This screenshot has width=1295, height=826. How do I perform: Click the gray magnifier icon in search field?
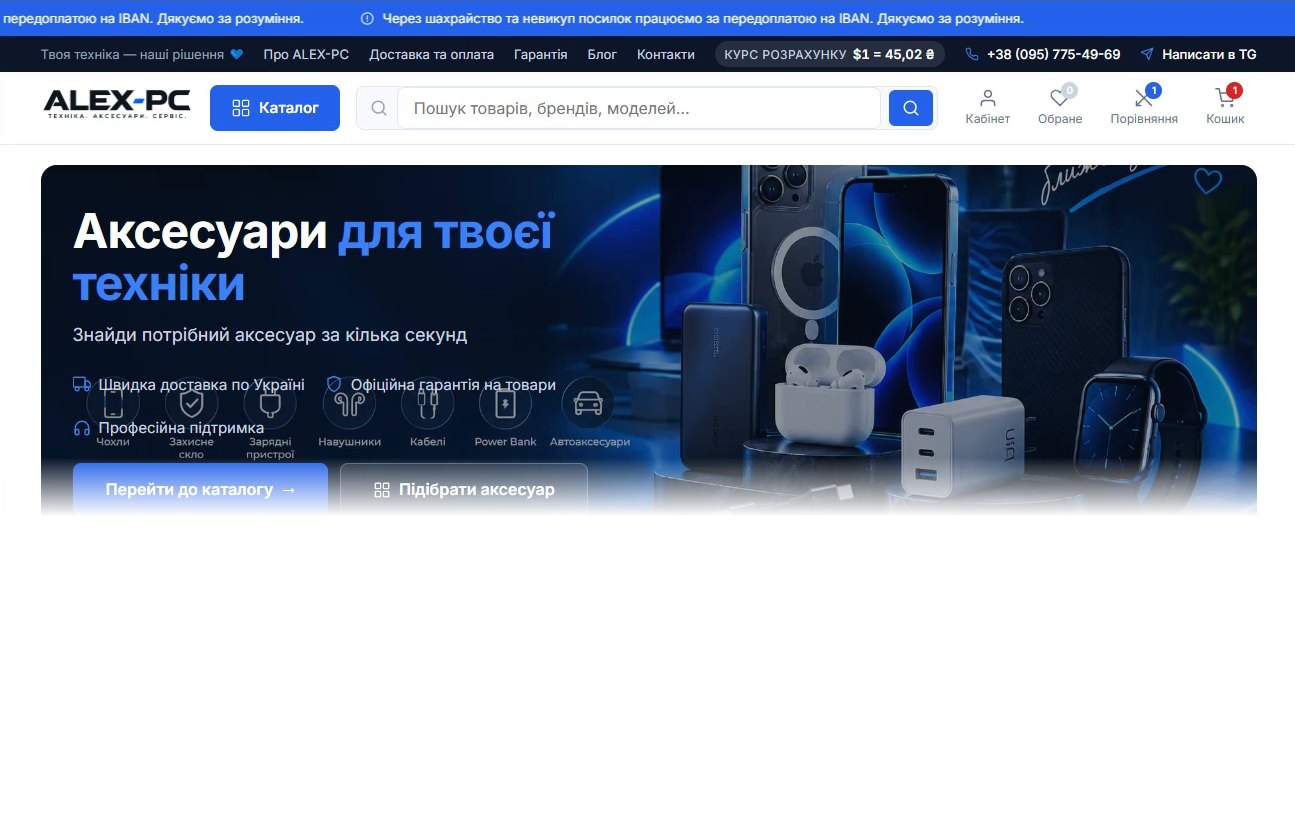click(378, 108)
